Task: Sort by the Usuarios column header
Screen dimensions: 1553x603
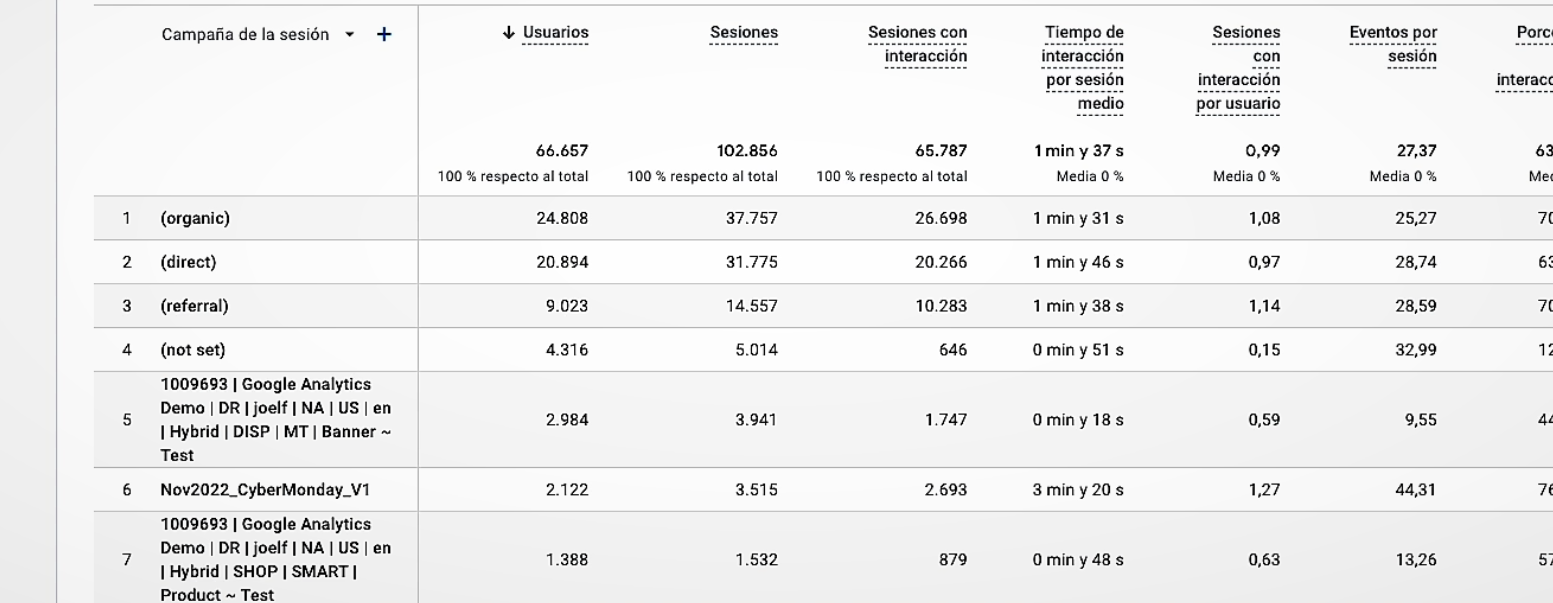Action: pyautogui.click(x=556, y=33)
